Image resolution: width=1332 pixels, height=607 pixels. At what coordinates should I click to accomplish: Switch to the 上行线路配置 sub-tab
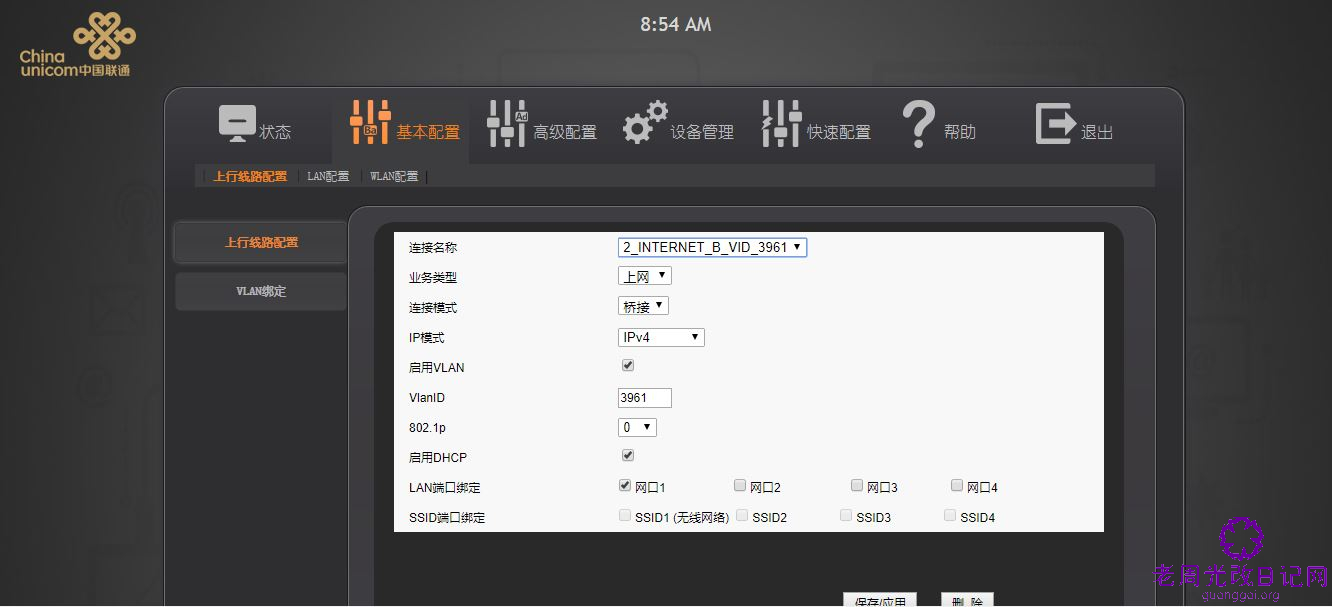250,176
